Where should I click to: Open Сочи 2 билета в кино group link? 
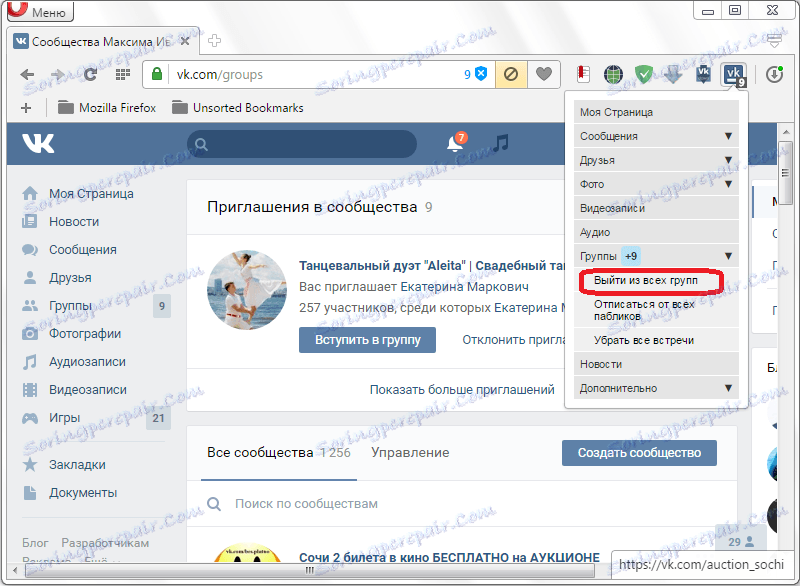coord(449,558)
